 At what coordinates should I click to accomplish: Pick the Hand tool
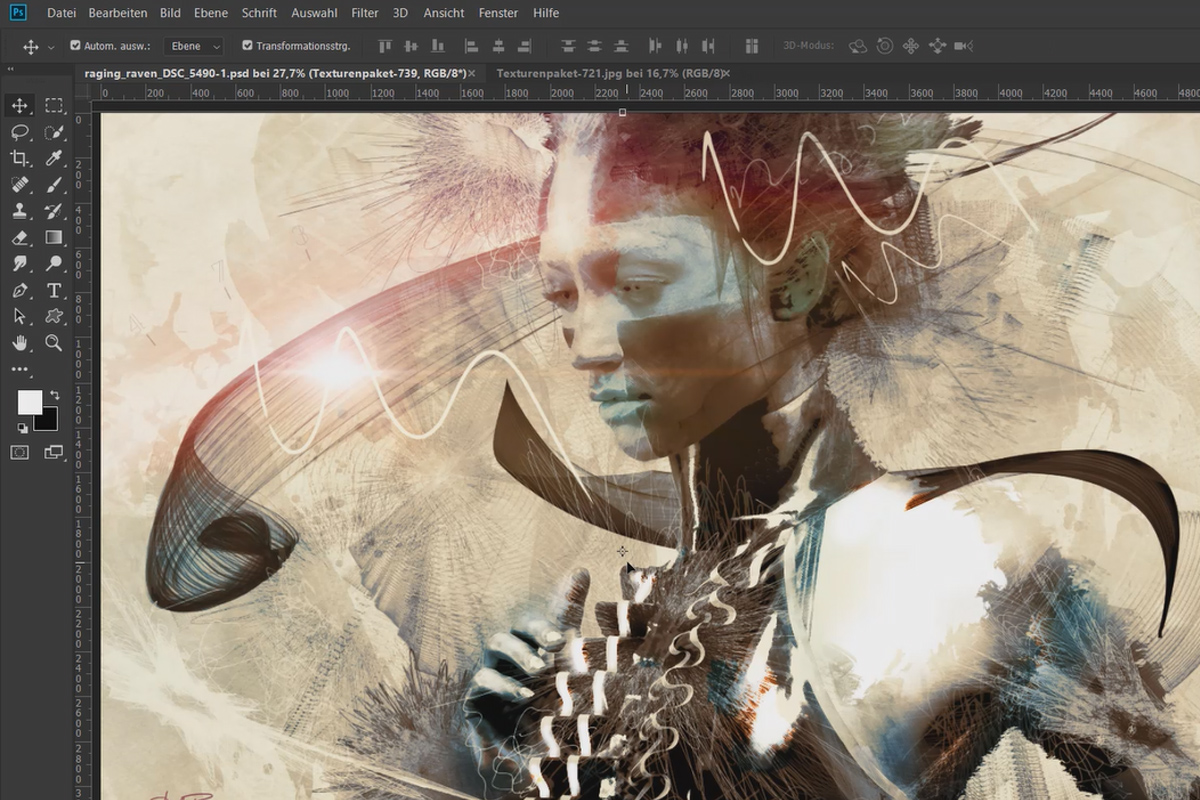(19, 343)
